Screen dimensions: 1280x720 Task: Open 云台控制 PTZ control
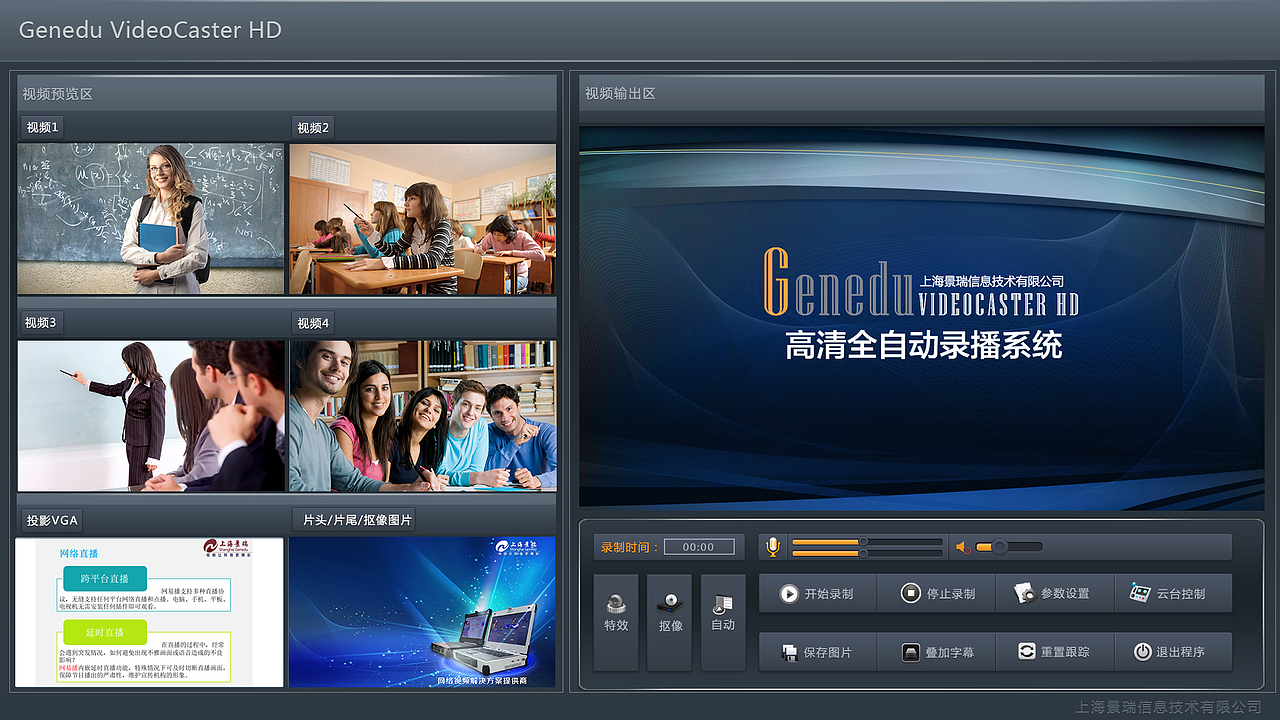point(1173,593)
